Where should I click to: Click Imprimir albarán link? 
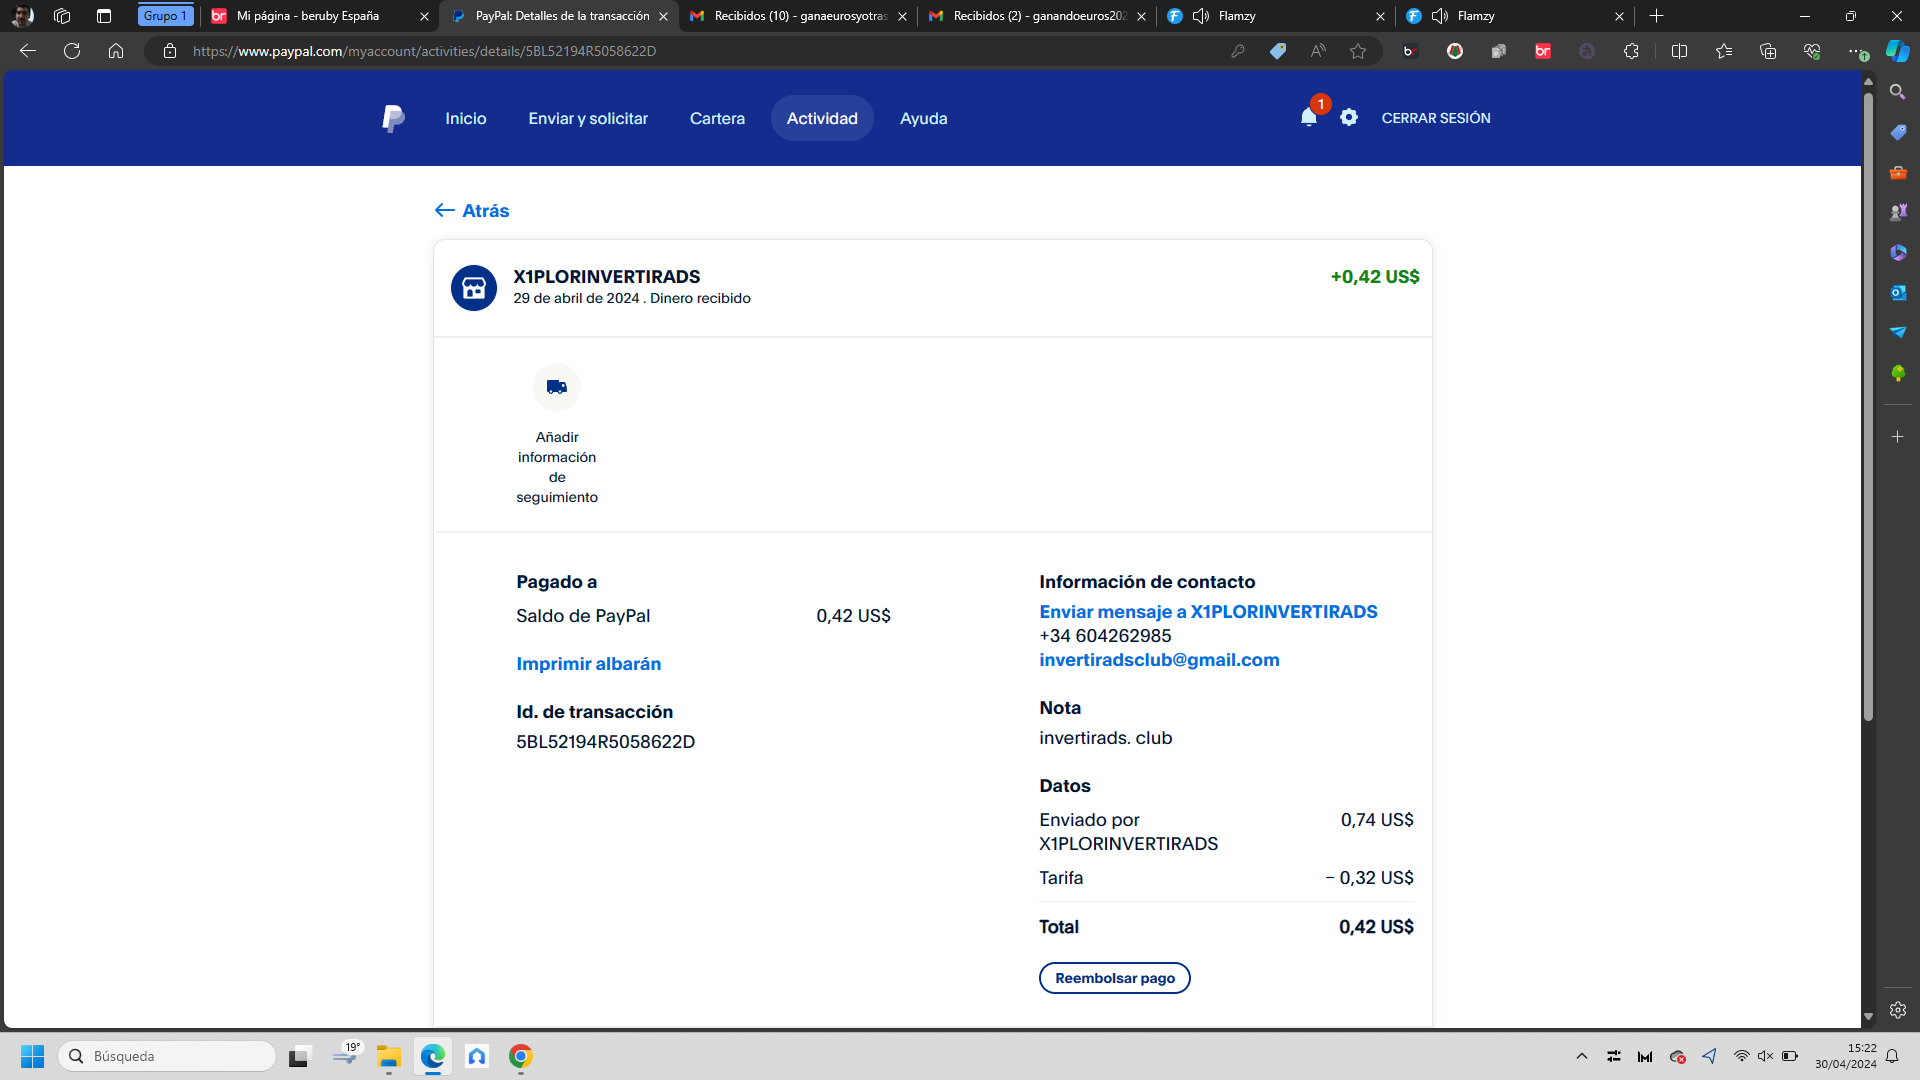[x=588, y=664]
